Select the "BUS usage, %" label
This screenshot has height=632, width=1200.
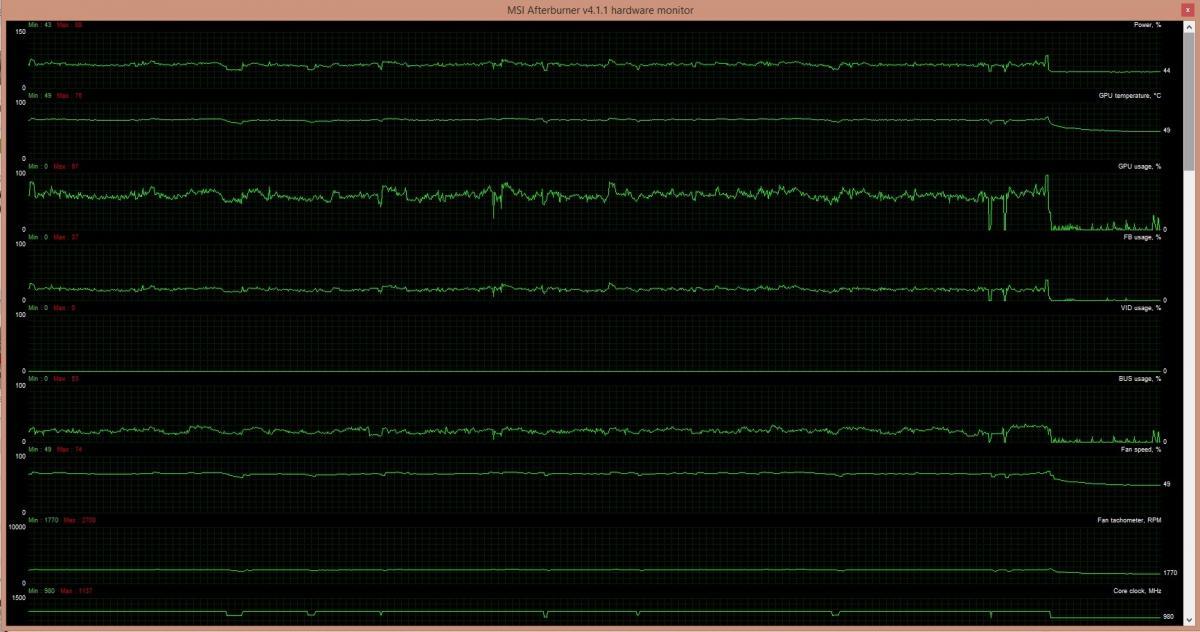pos(1140,379)
